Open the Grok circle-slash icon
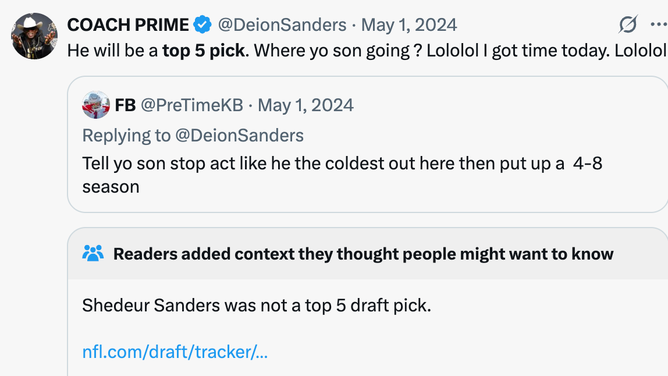 coord(628,24)
